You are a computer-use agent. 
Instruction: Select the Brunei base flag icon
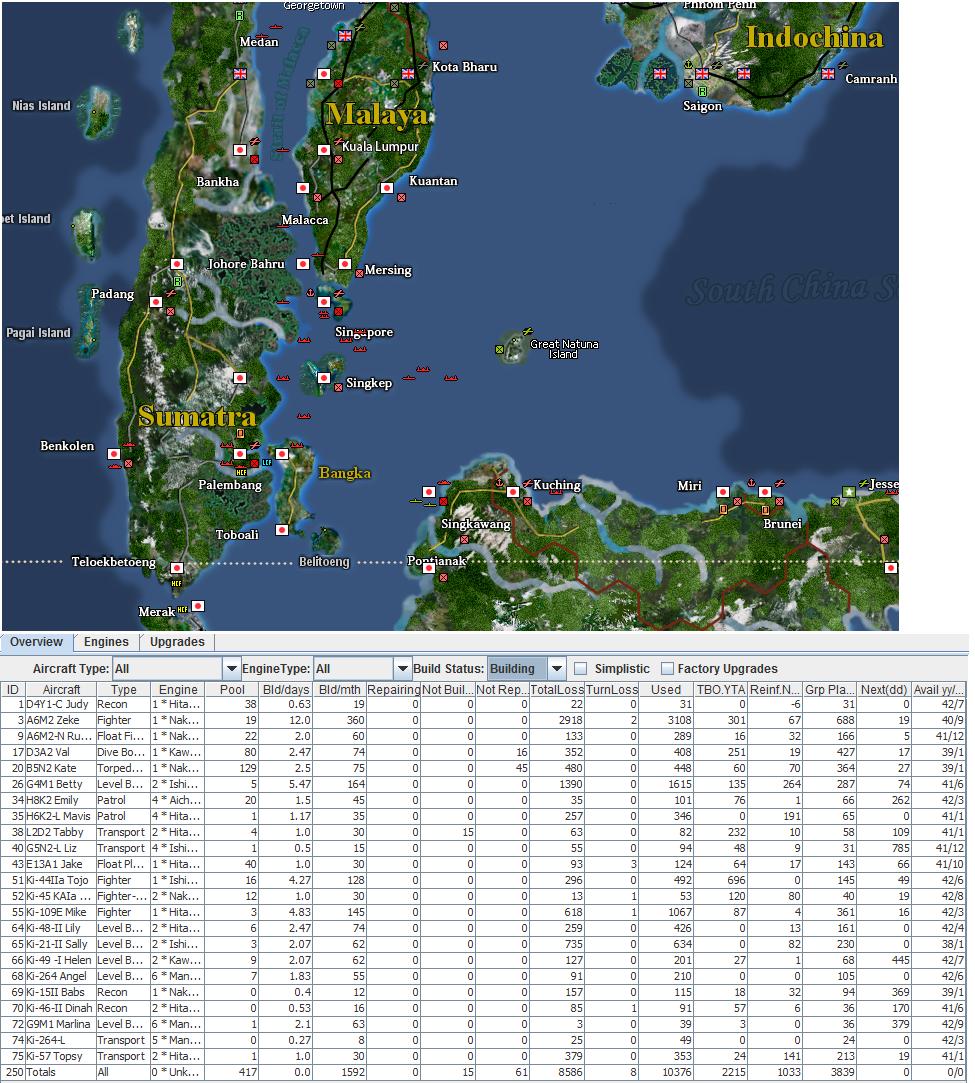[764, 492]
